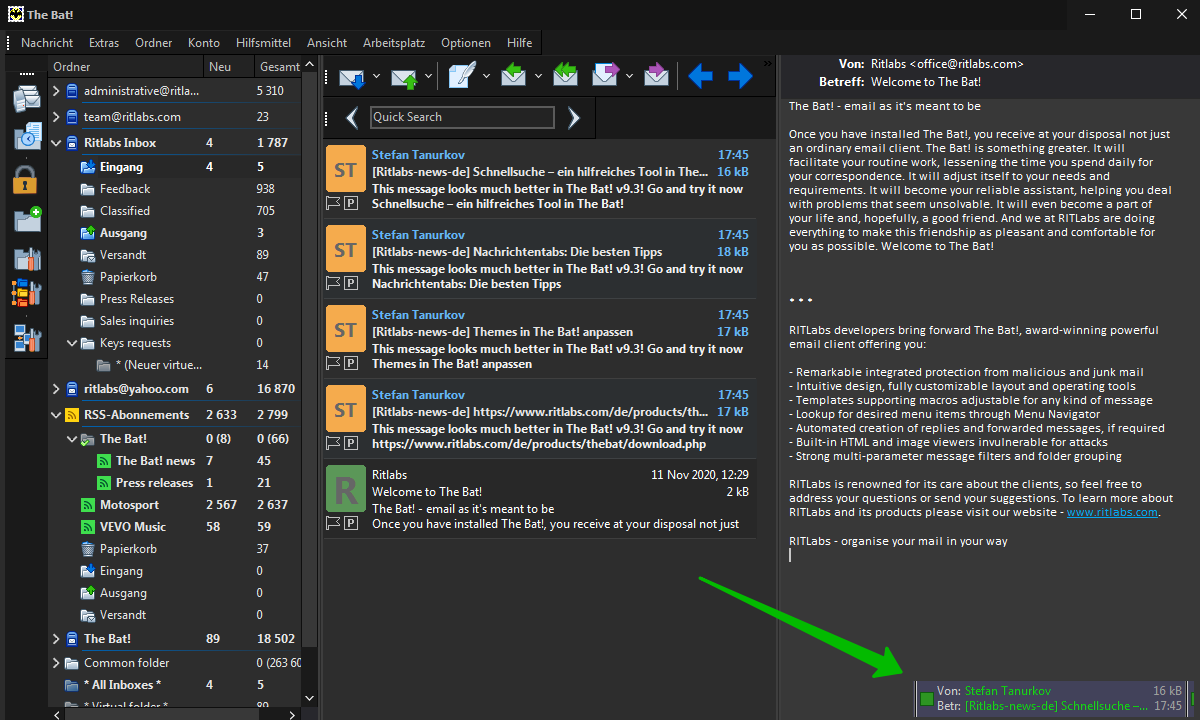The height and width of the screenshot is (720, 1200).
Task: Click the redirect message envelope icon
Action: point(656,76)
